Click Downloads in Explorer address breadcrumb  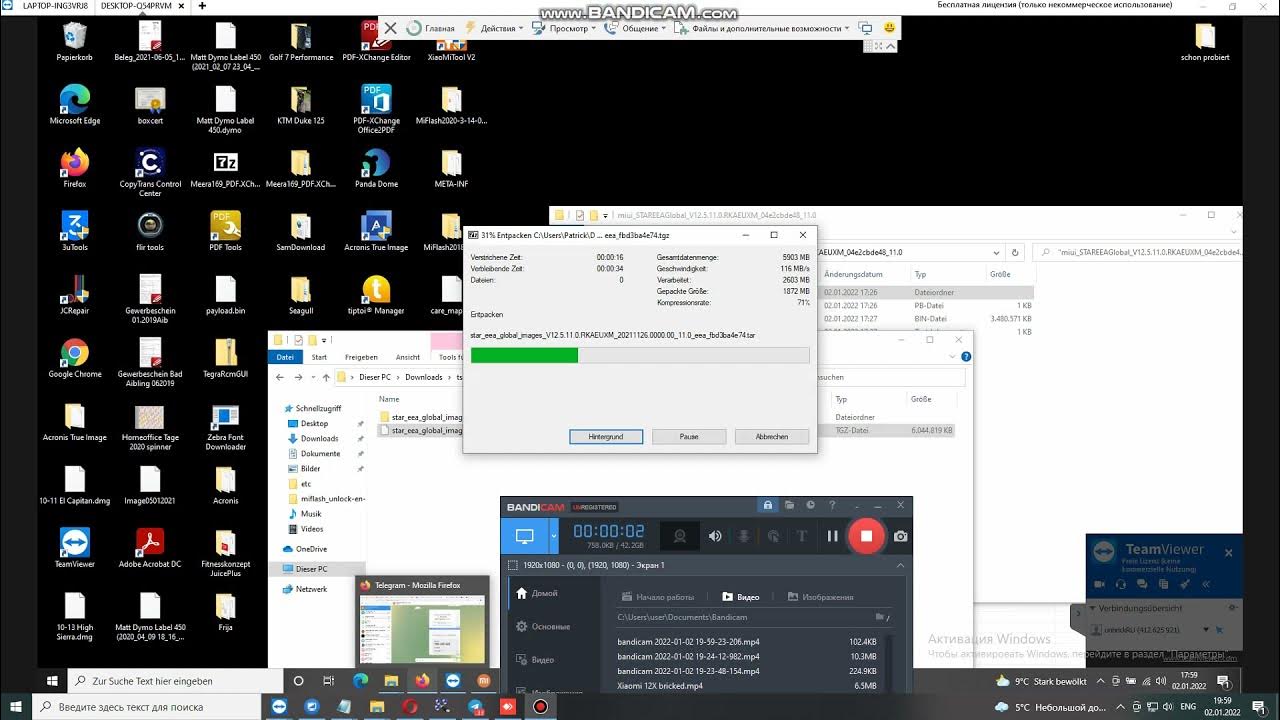(x=424, y=378)
